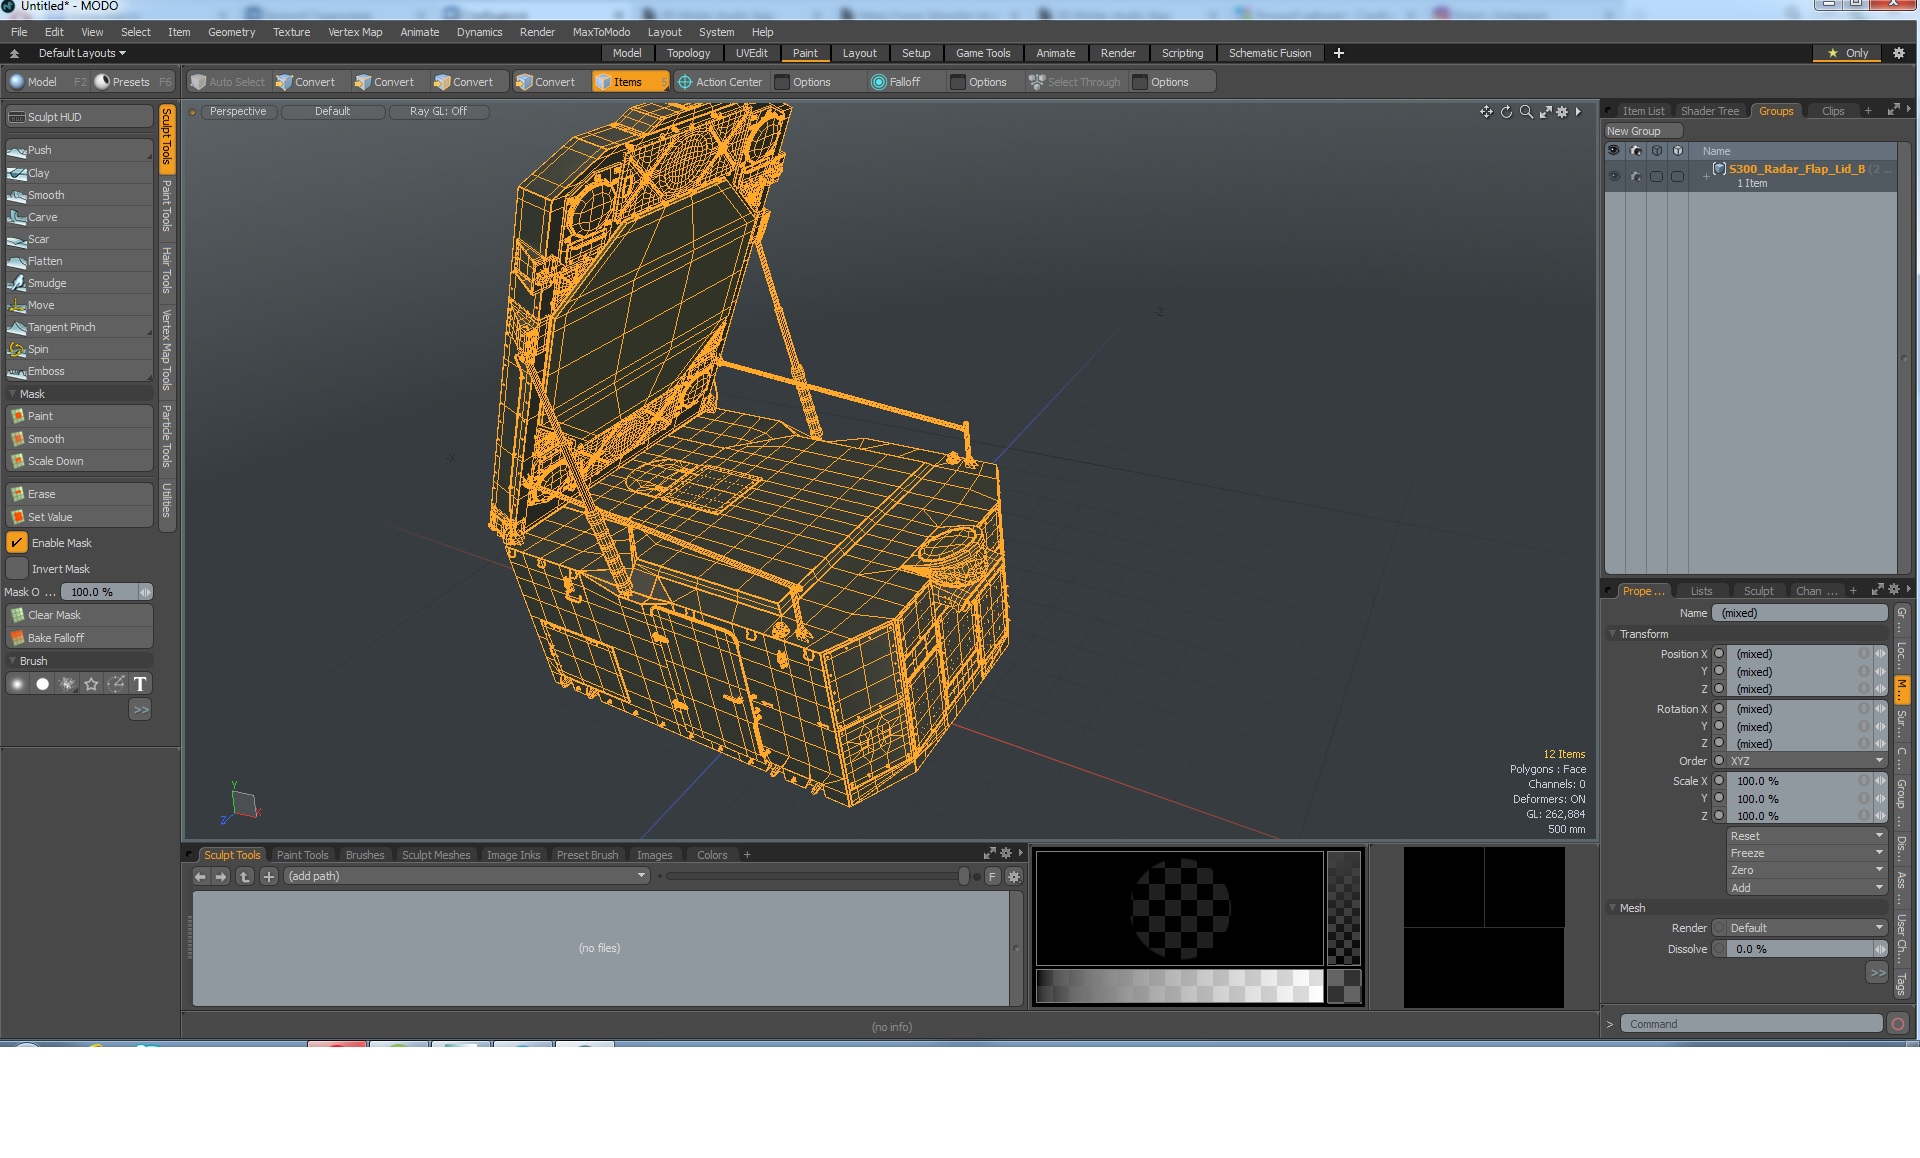Go to parent folder in preset browser
Viewport: 1920px width, 1158px height.
coord(244,877)
